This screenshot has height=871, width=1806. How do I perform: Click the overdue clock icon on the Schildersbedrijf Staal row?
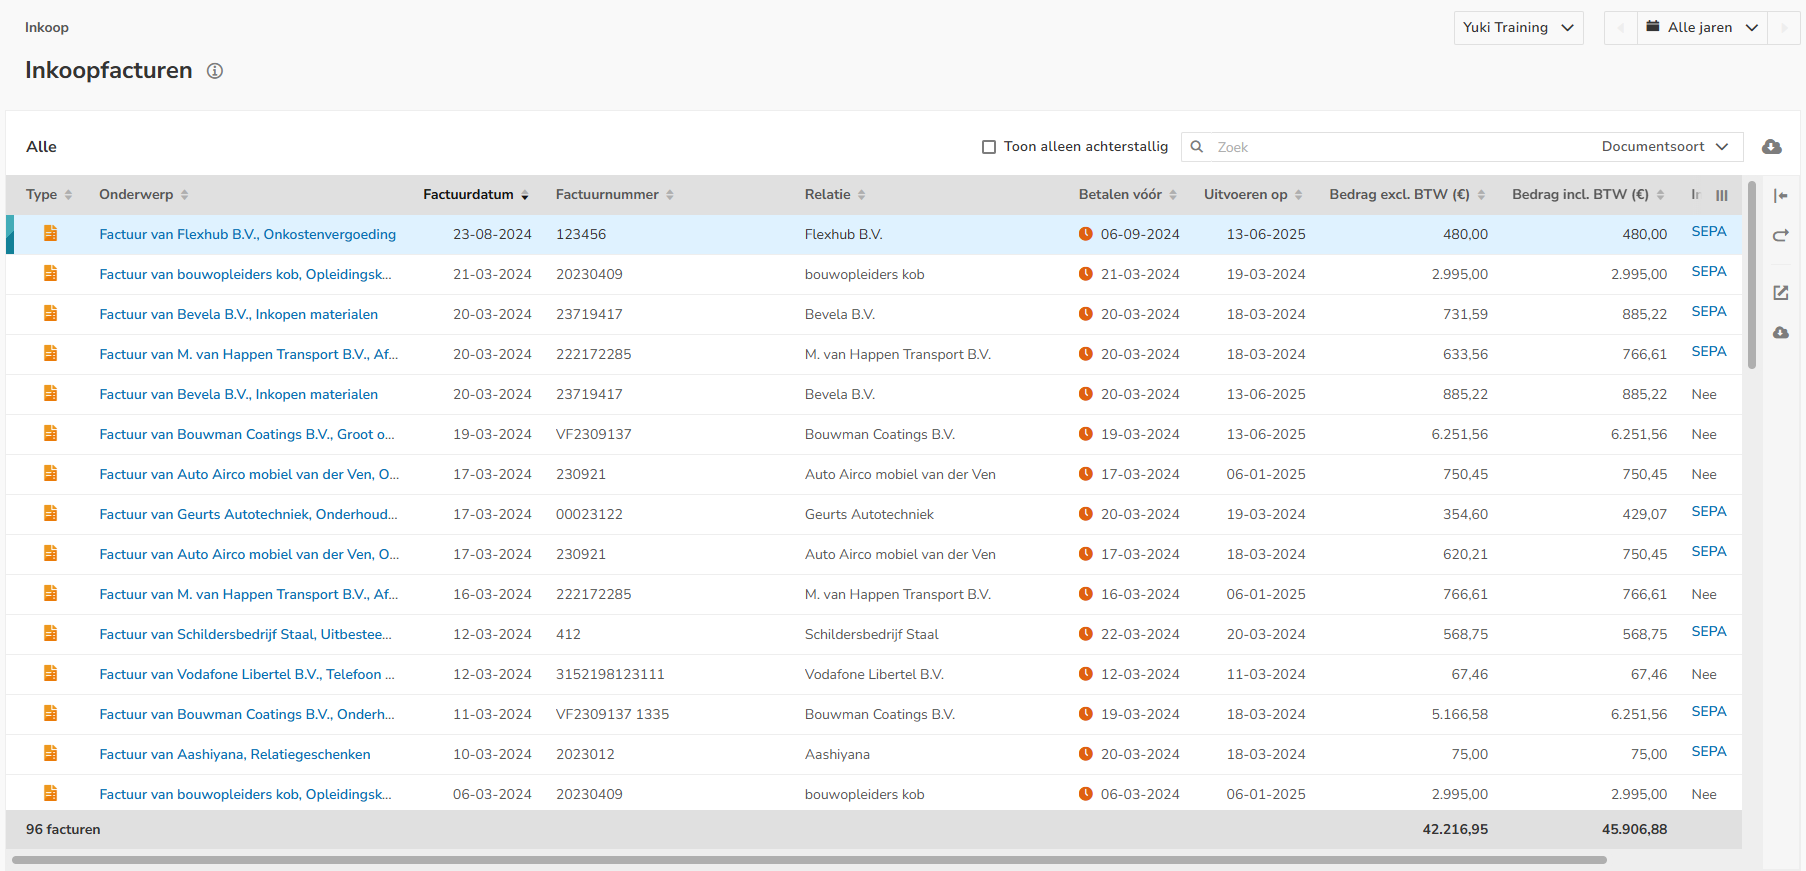click(1086, 634)
